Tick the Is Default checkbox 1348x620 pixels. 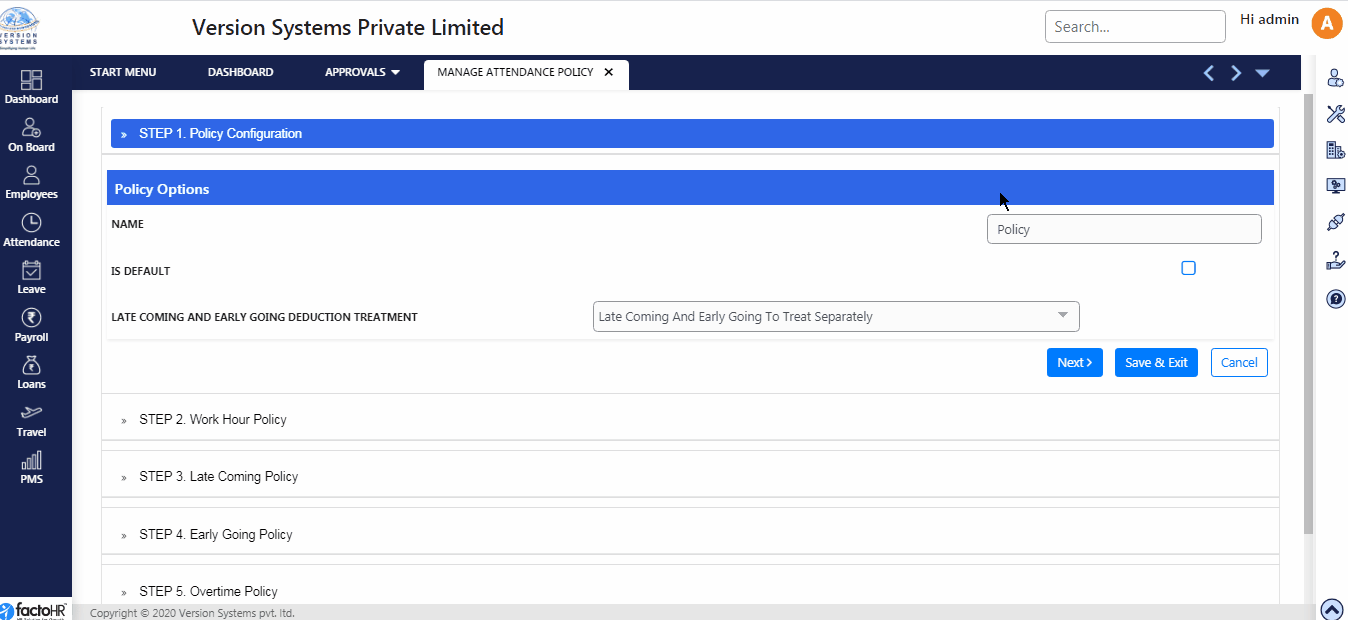pos(1188,268)
